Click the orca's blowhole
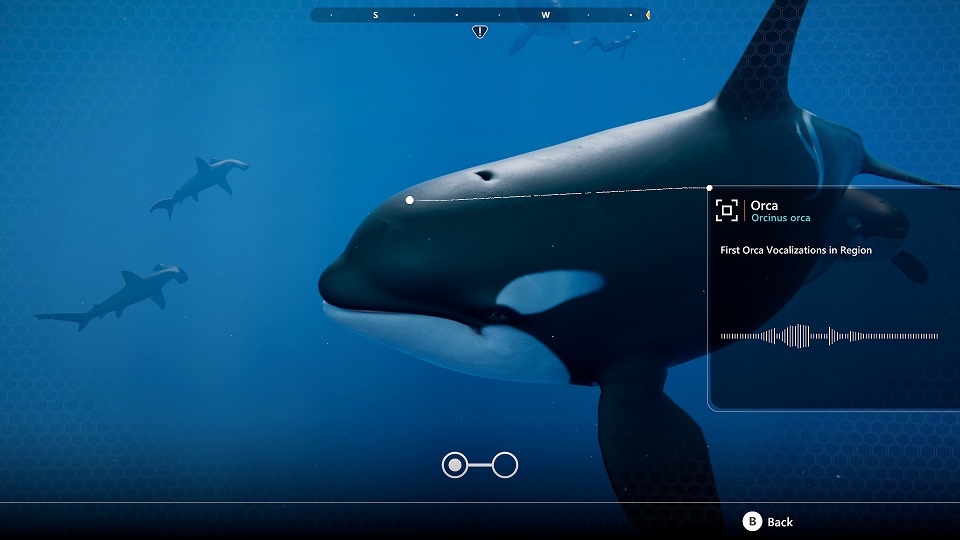This screenshot has width=960, height=540. pyautogui.click(x=485, y=176)
